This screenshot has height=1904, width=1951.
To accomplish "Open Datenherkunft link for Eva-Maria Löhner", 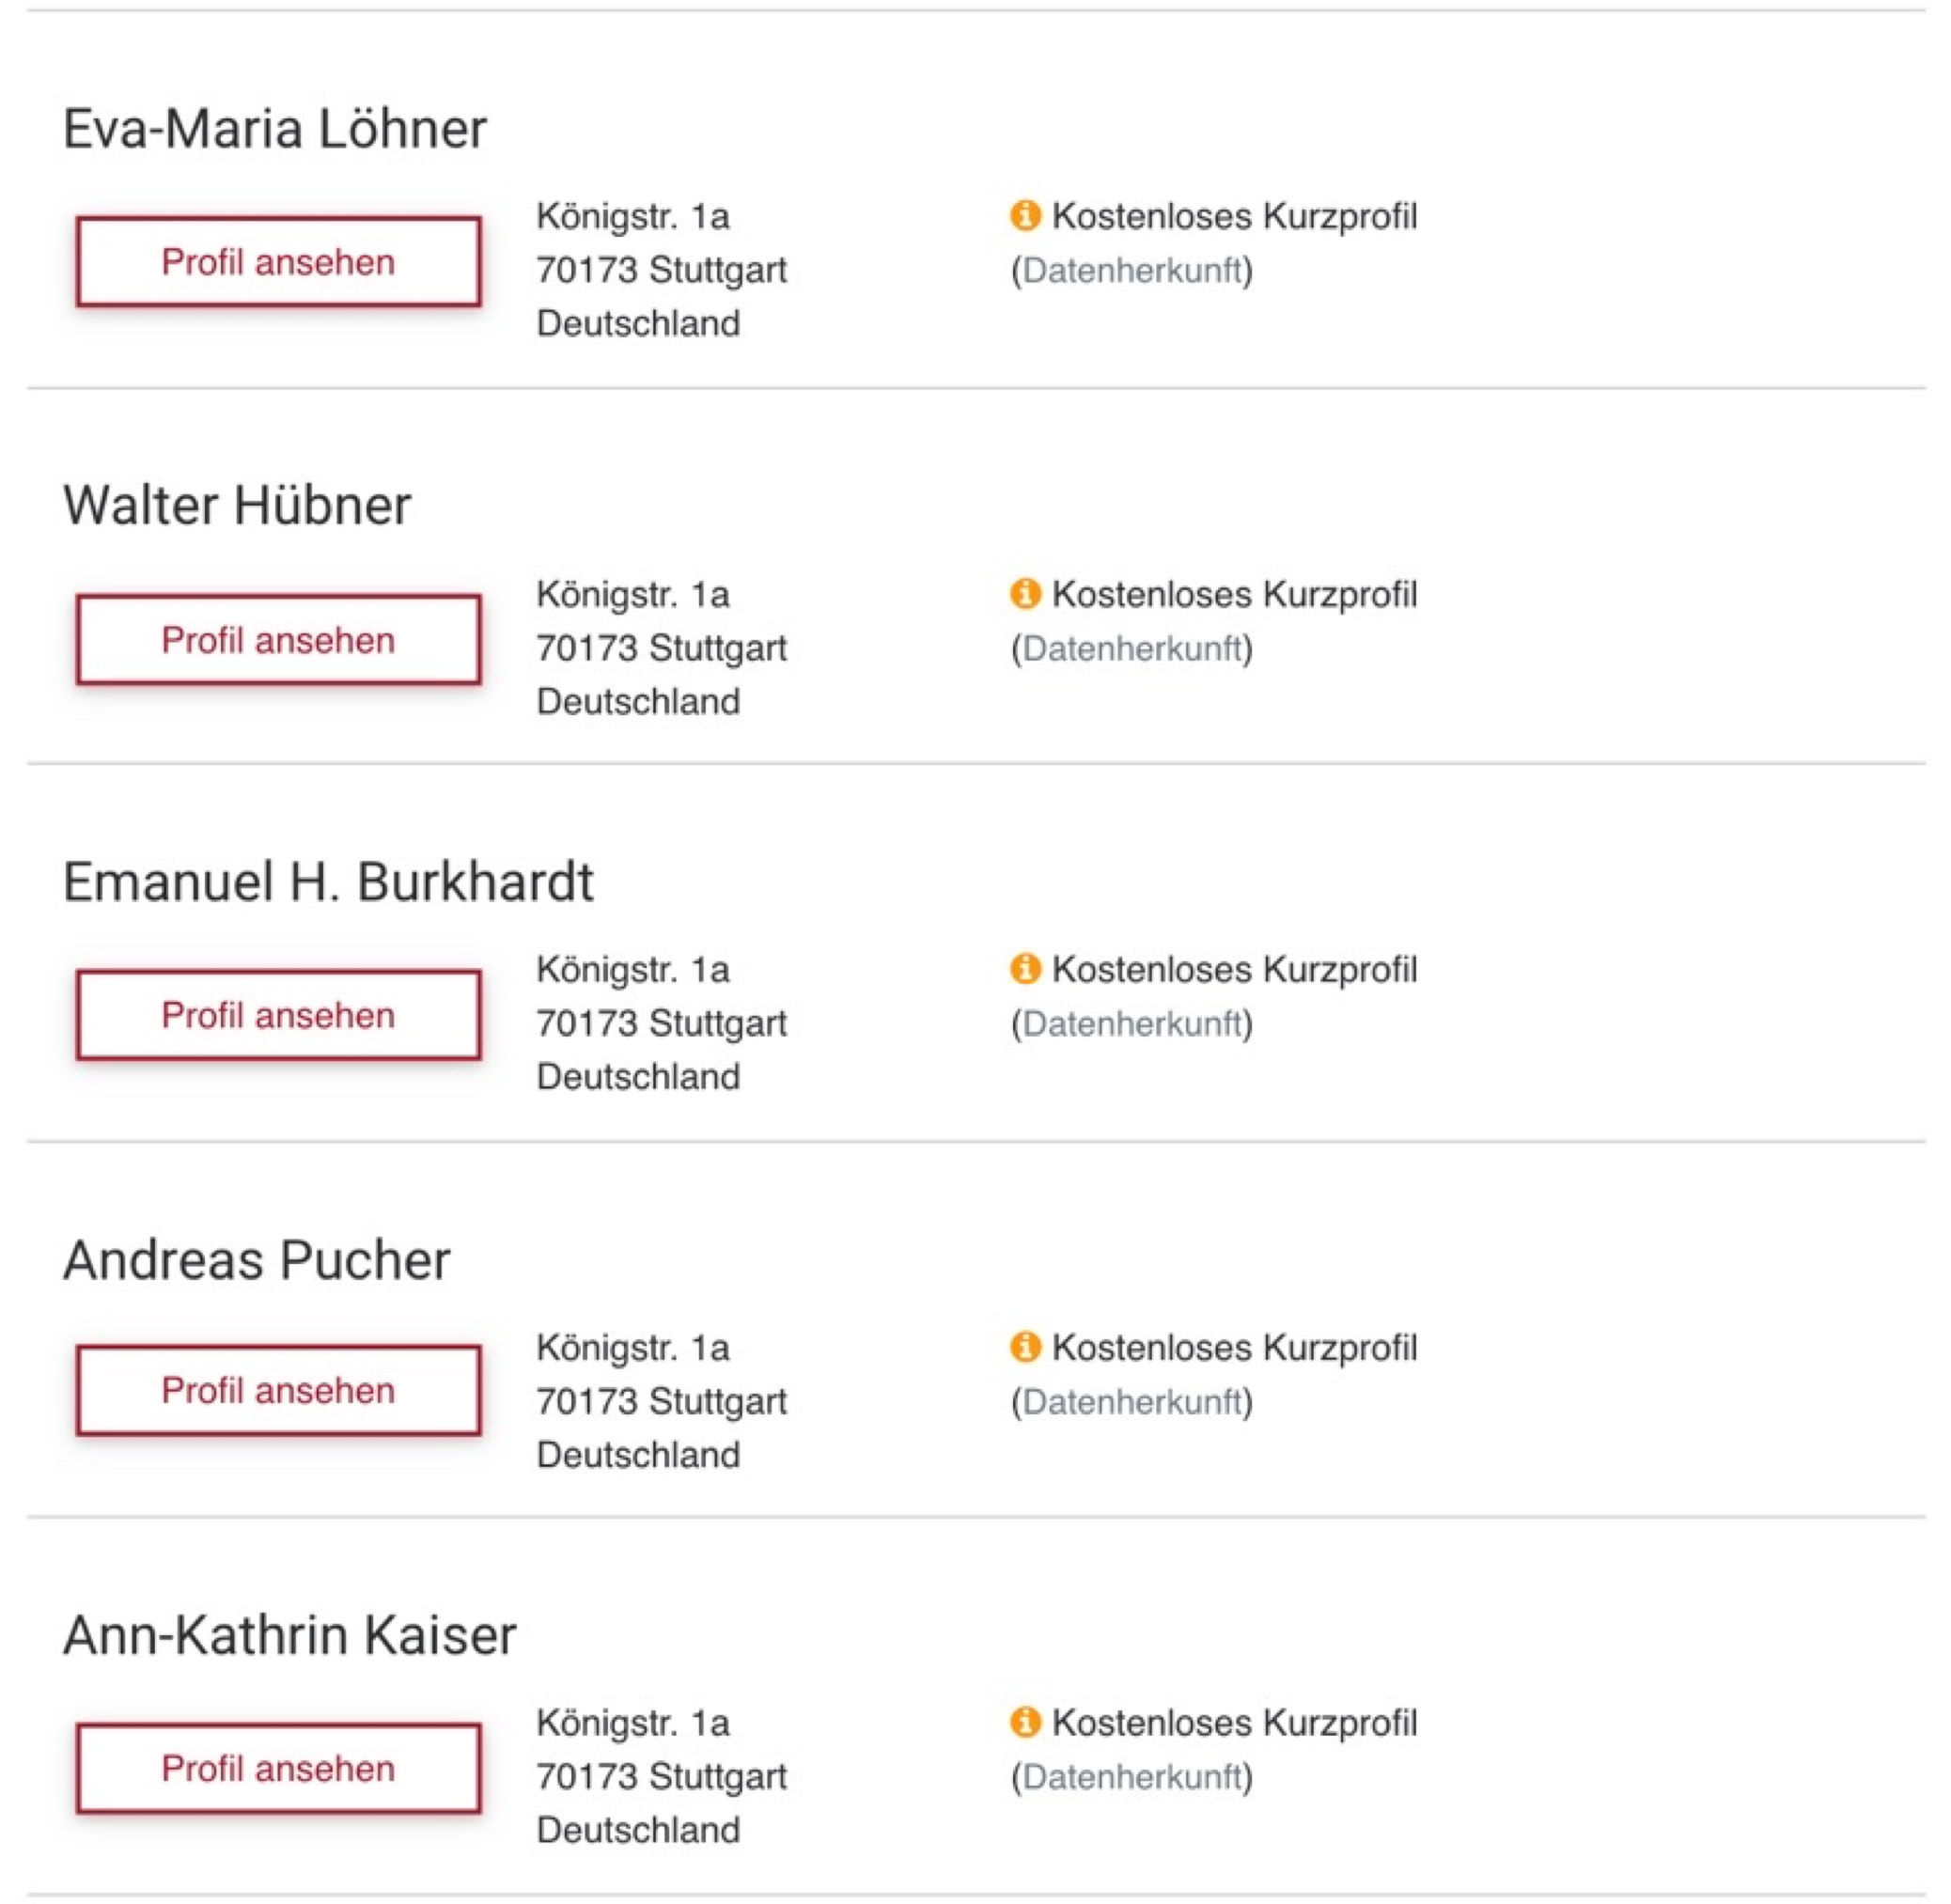I will pyautogui.click(x=1131, y=270).
